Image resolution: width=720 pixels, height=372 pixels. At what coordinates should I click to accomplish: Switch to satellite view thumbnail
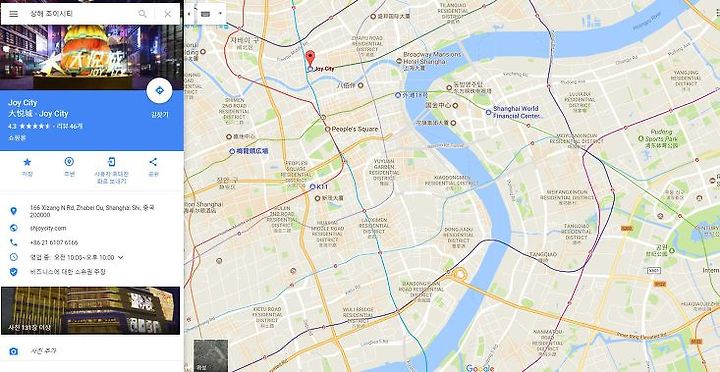[x=211, y=355]
